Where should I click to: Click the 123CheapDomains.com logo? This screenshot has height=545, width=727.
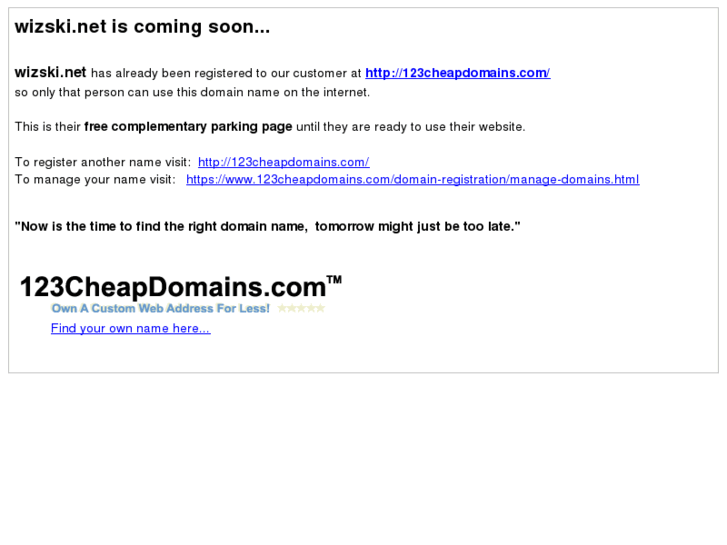[181, 287]
